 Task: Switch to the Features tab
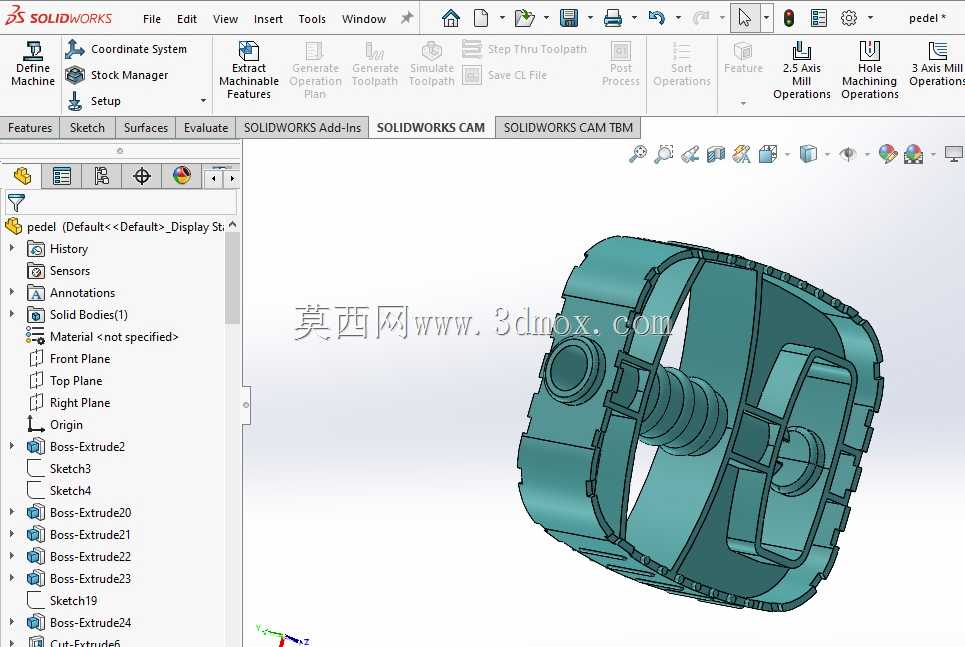[30, 127]
